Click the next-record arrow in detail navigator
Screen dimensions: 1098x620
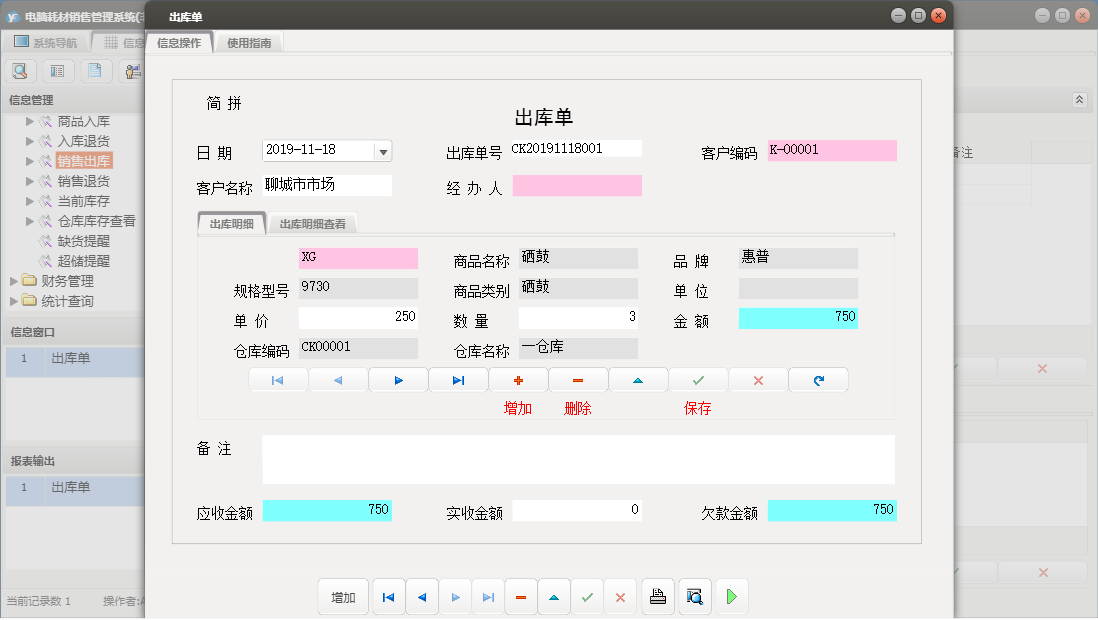398,380
